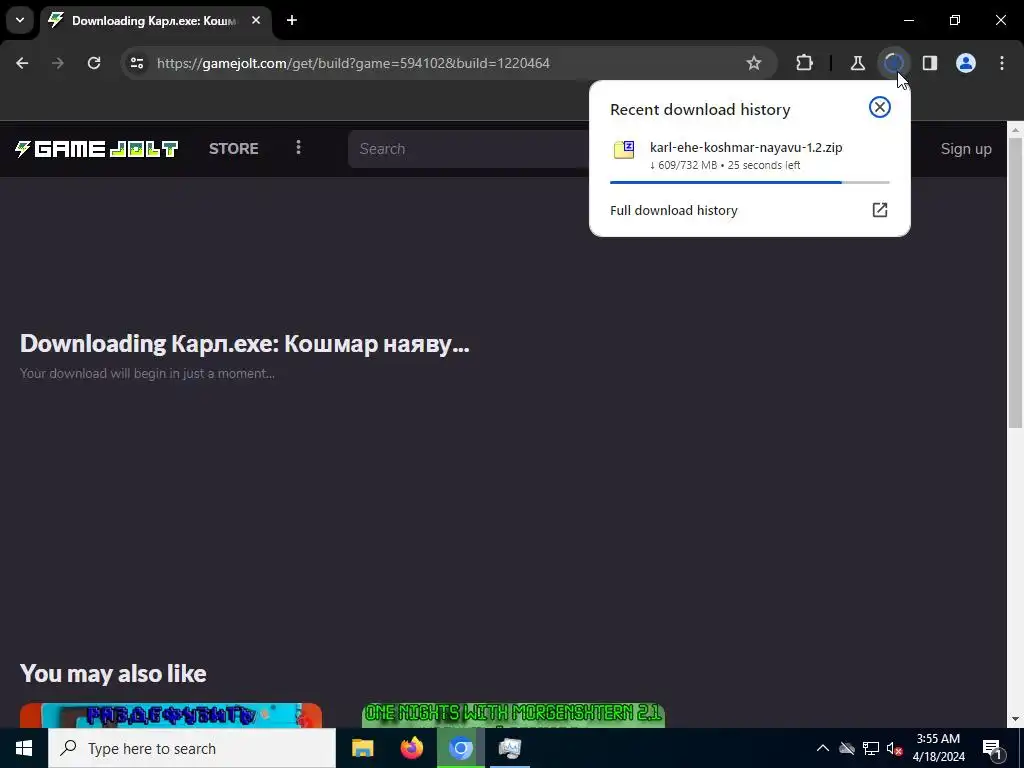Click the network tray icon
This screenshot has height=768, width=1024.
pos(871,748)
